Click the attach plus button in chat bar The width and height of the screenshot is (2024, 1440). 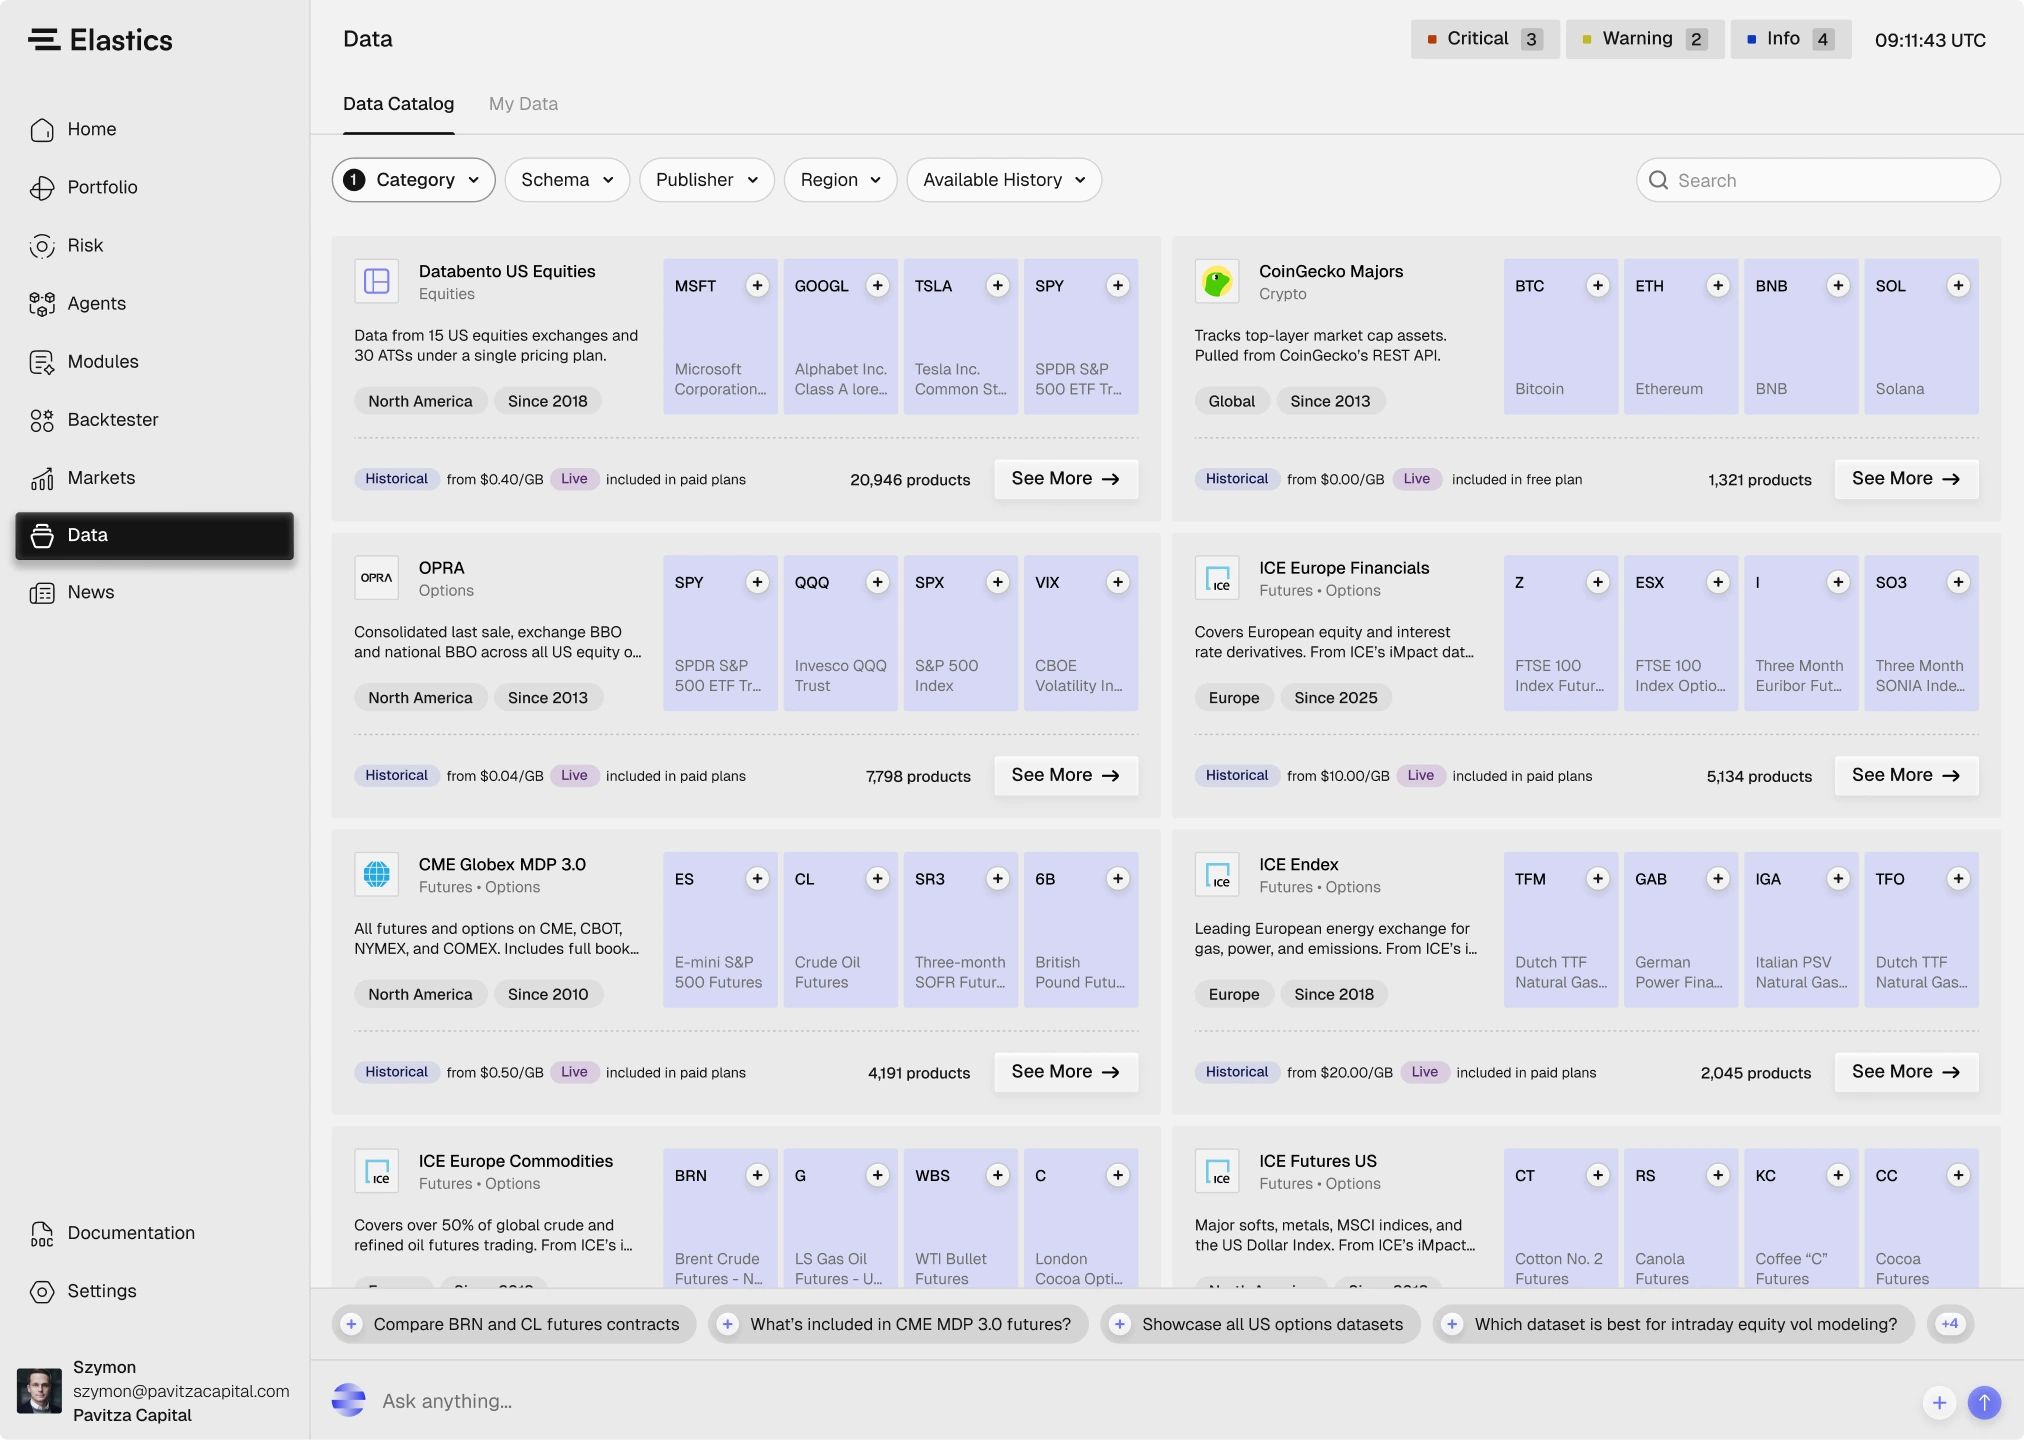1939,1402
